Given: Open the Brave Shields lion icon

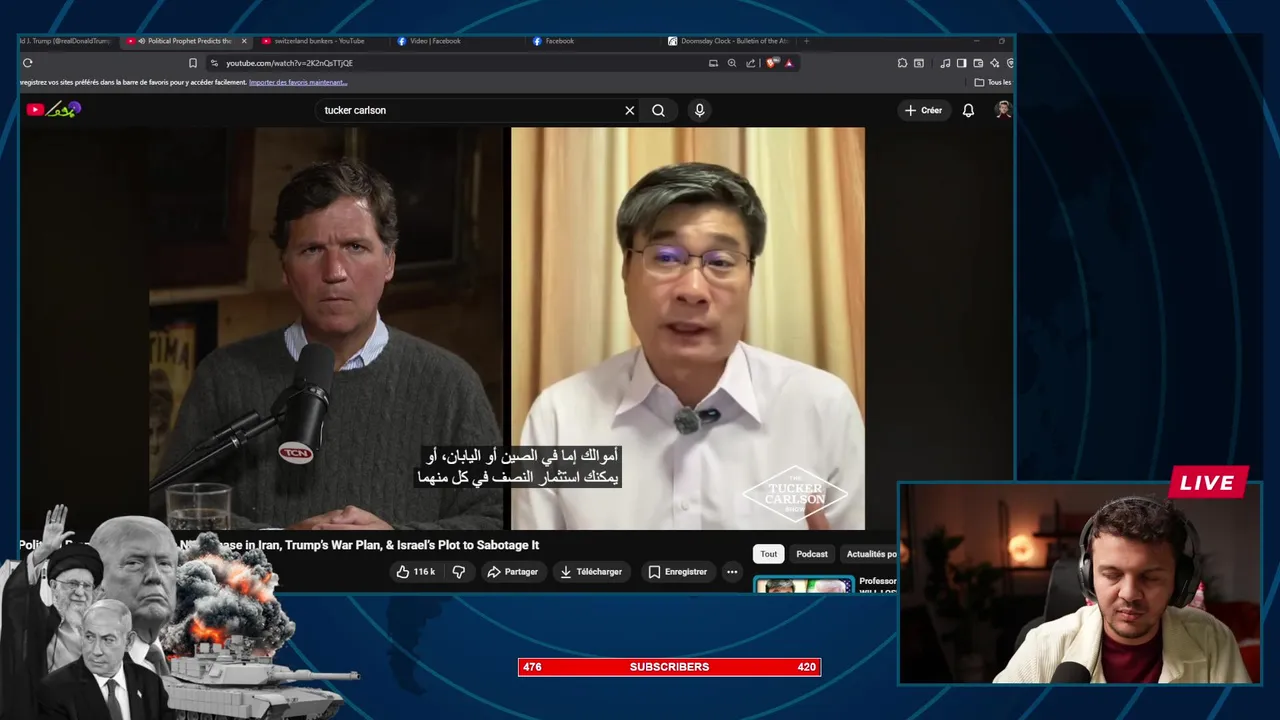Looking at the screenshot, I should tap(772, 63).
